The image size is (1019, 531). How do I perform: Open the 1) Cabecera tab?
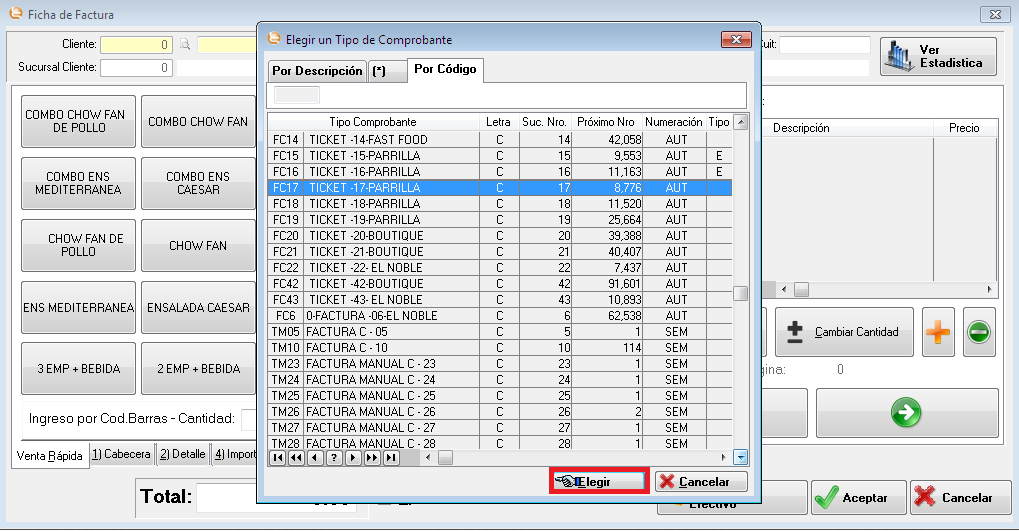(121, 454)
